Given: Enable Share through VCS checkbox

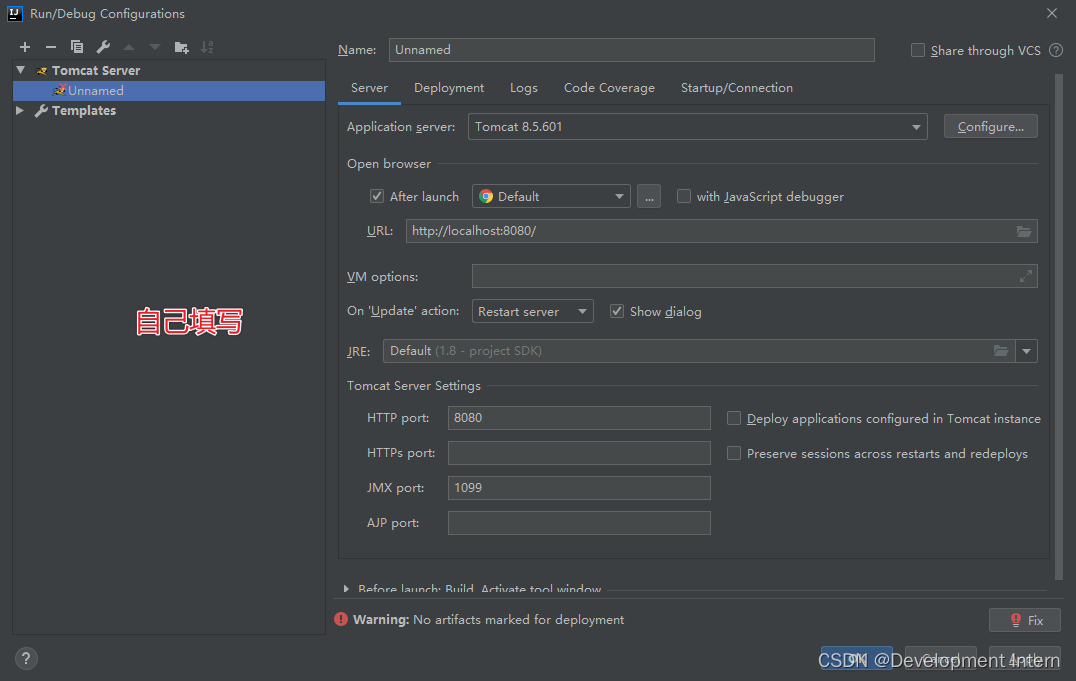Looking at the screenshot, I should pyautogui.click(x=917, y=50).
